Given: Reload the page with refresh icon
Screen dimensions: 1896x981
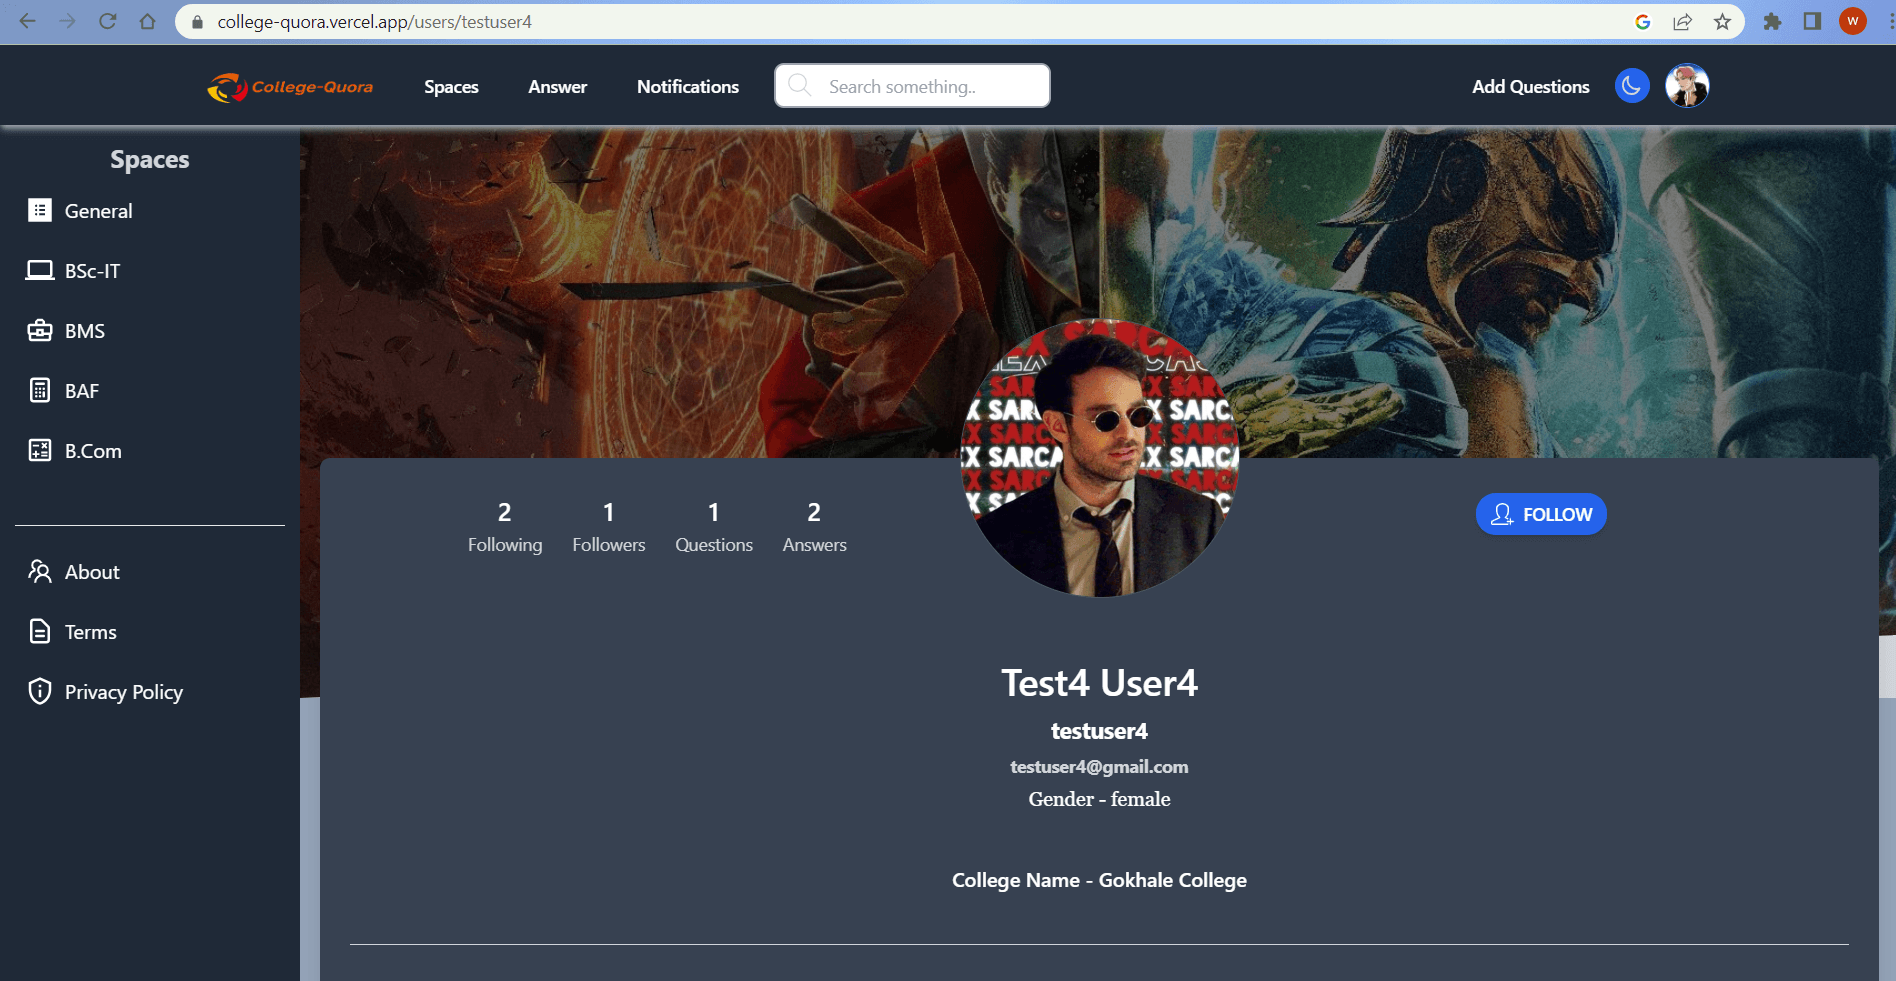Looking at the screenshot, I should (x=107, y=21).
